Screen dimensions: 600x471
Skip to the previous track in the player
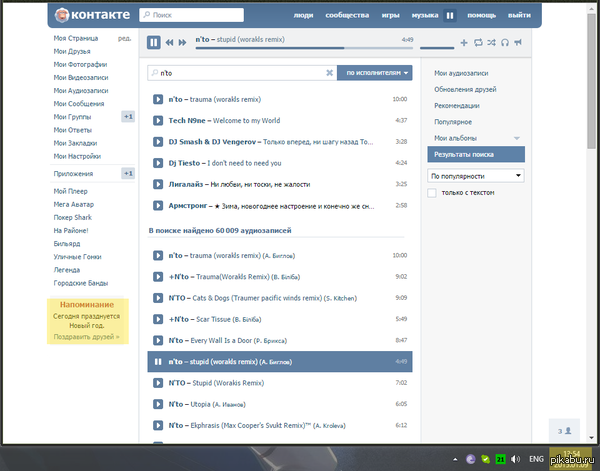click(170, 42)
